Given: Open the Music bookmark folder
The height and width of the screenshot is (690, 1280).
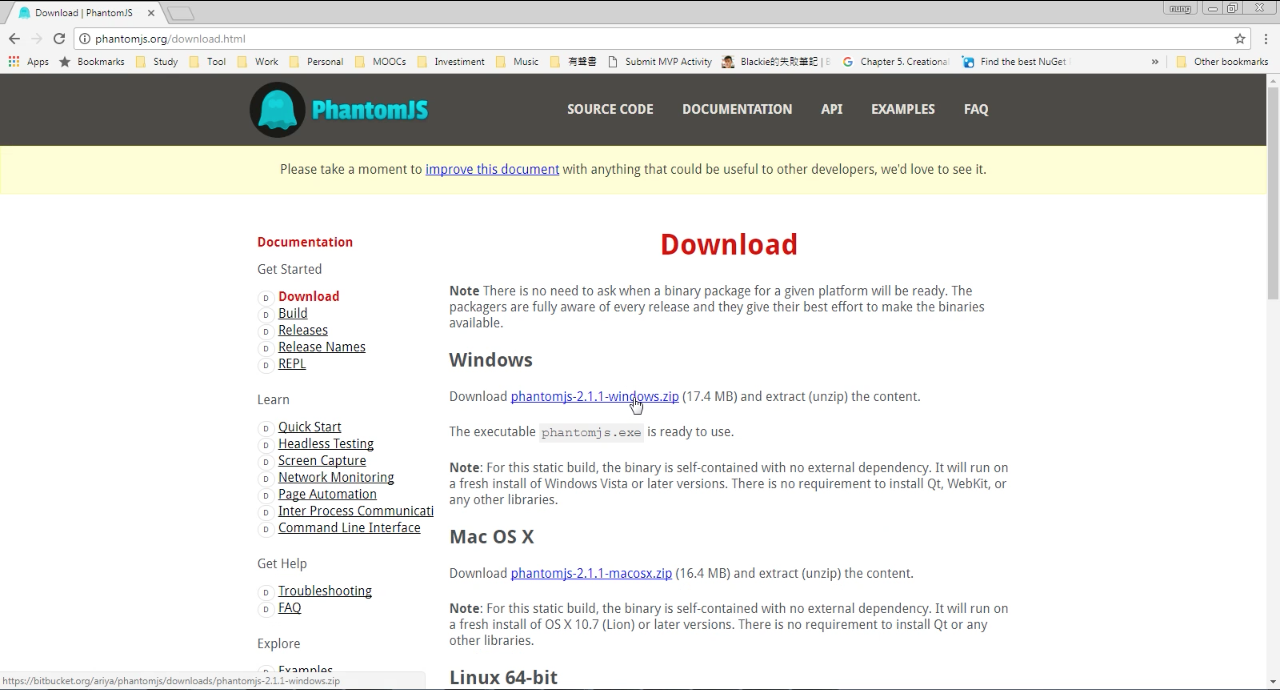Looking at the screenshot, I should click(517, 62).
